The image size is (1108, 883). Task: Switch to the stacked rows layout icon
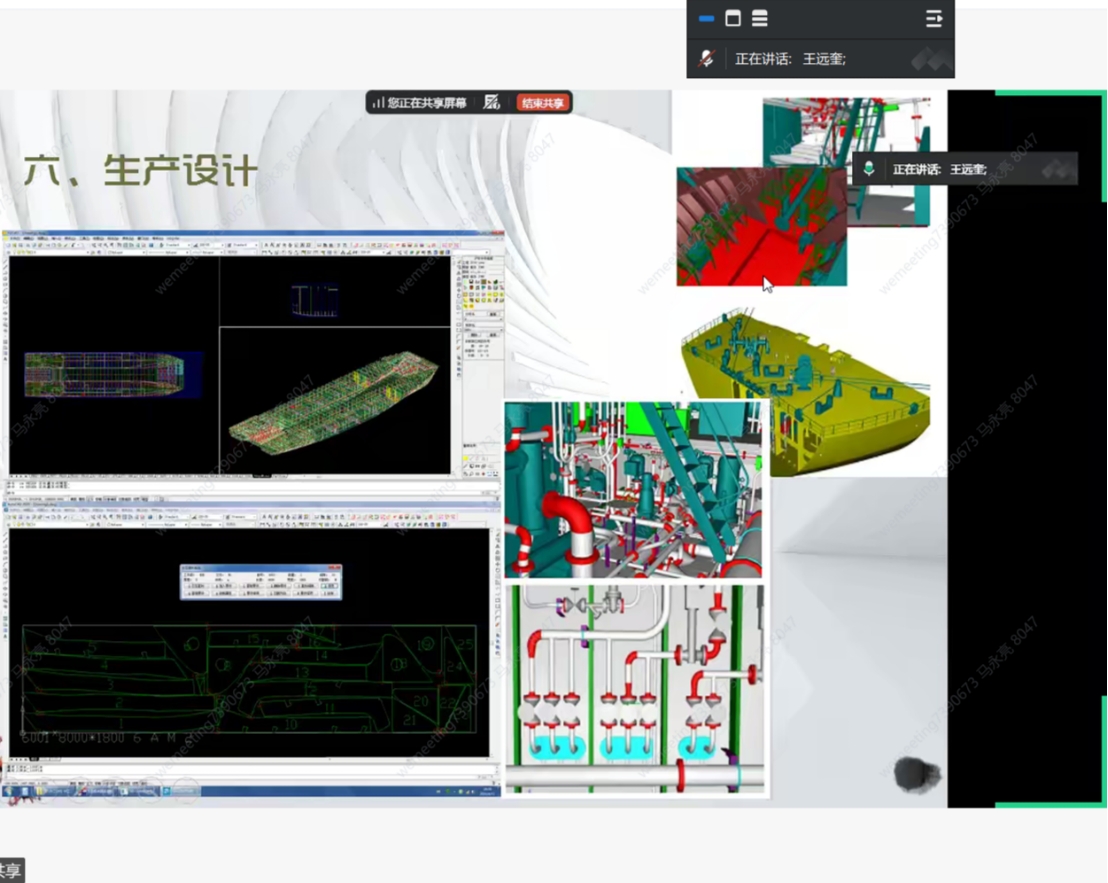[760, 19]
